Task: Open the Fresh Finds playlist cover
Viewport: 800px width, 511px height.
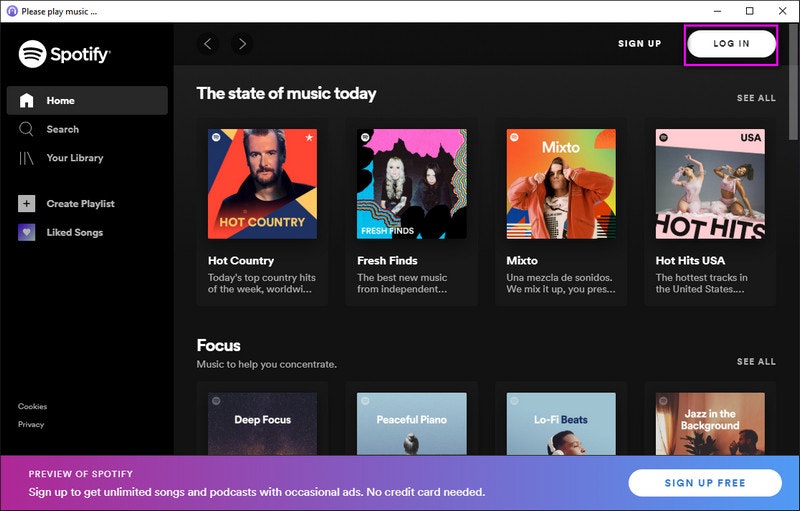Action: coord(412,184)
